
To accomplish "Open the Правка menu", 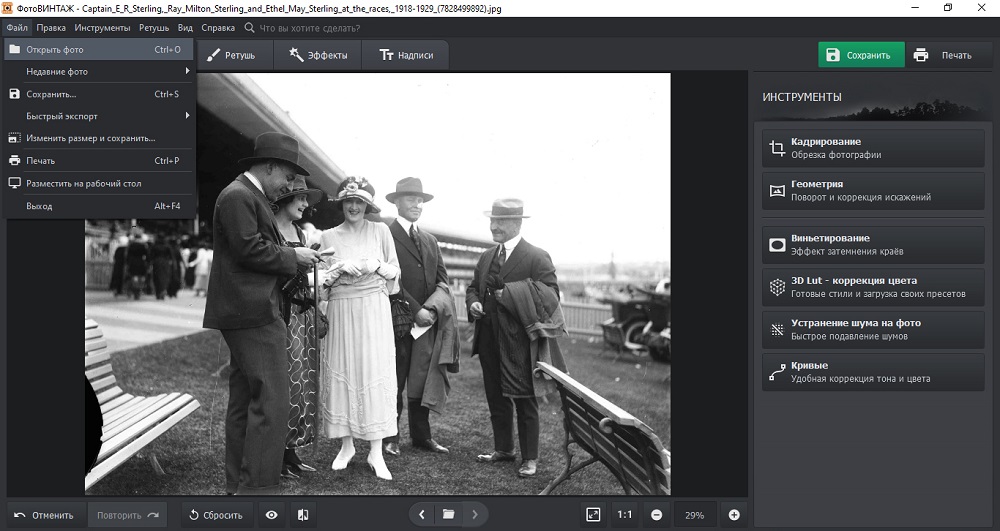I will pyautogui.click(x=51, y=28).
